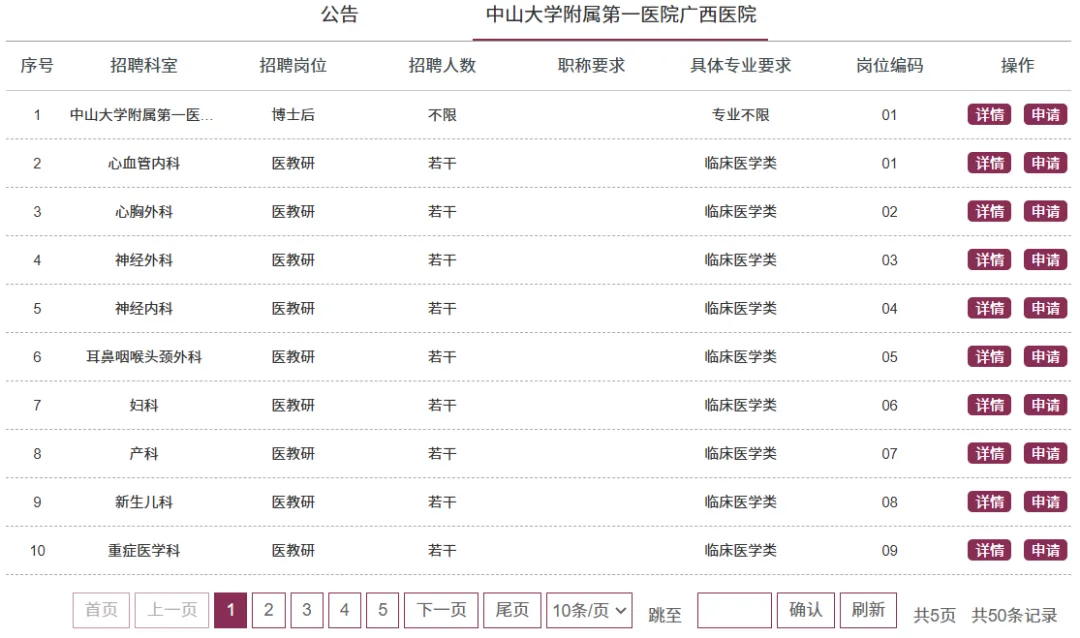Viewport: 1080px width, 638px height.
Task: Focus the 跳至 page number input
Action: (734, 610)
